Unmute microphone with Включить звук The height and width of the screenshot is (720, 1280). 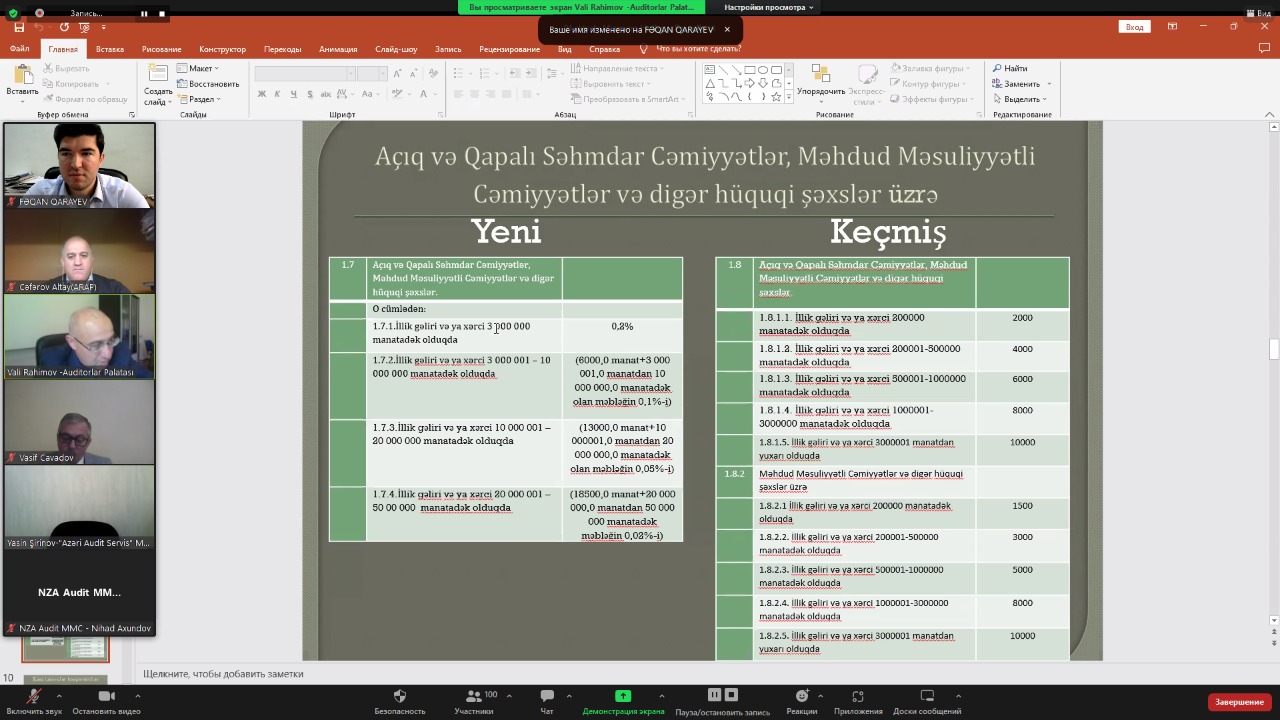pyautogui.click(x=34, y=697)
